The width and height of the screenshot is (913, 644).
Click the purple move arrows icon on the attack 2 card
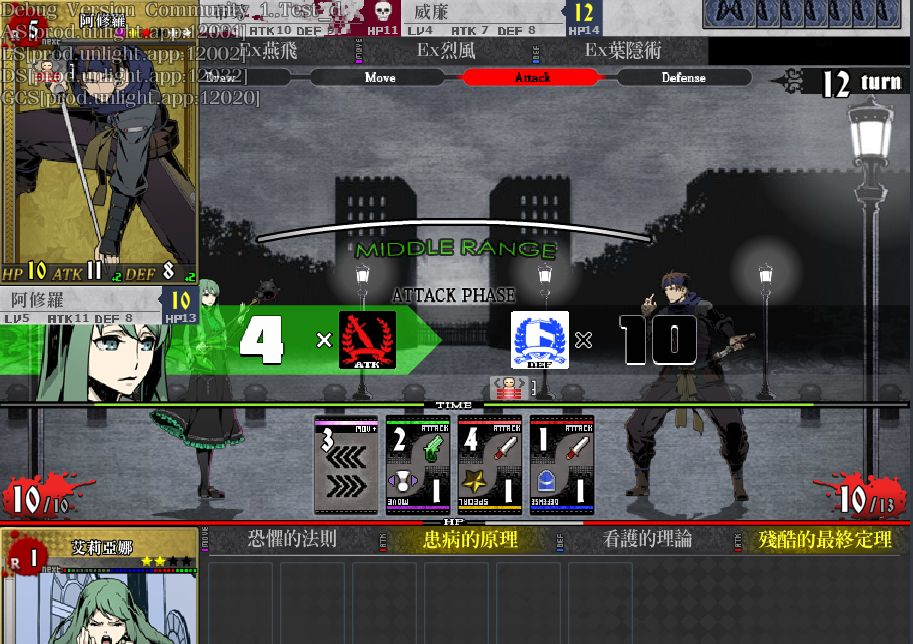(x=402, y=481)
